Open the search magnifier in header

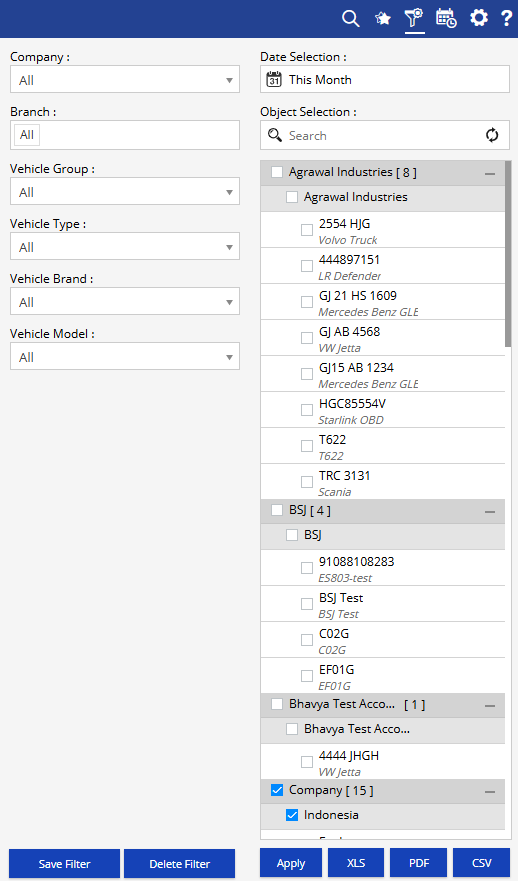(x=350, y=18)
